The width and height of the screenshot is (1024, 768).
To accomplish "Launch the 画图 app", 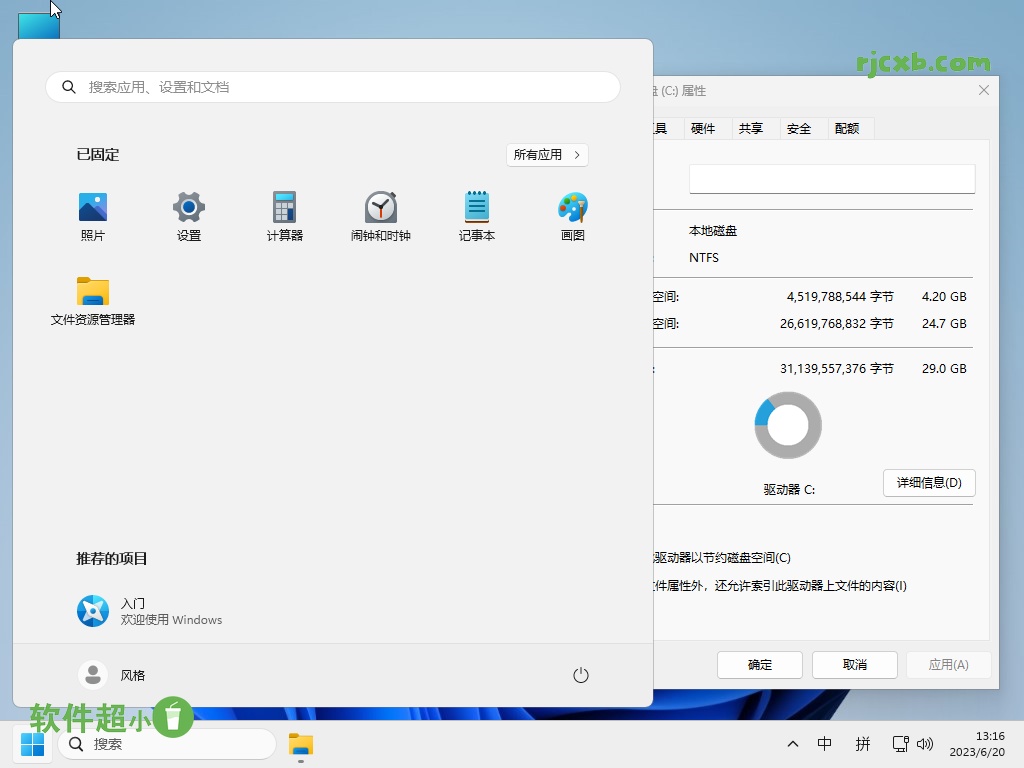I will pyautogui.click(x=572, y=215).
